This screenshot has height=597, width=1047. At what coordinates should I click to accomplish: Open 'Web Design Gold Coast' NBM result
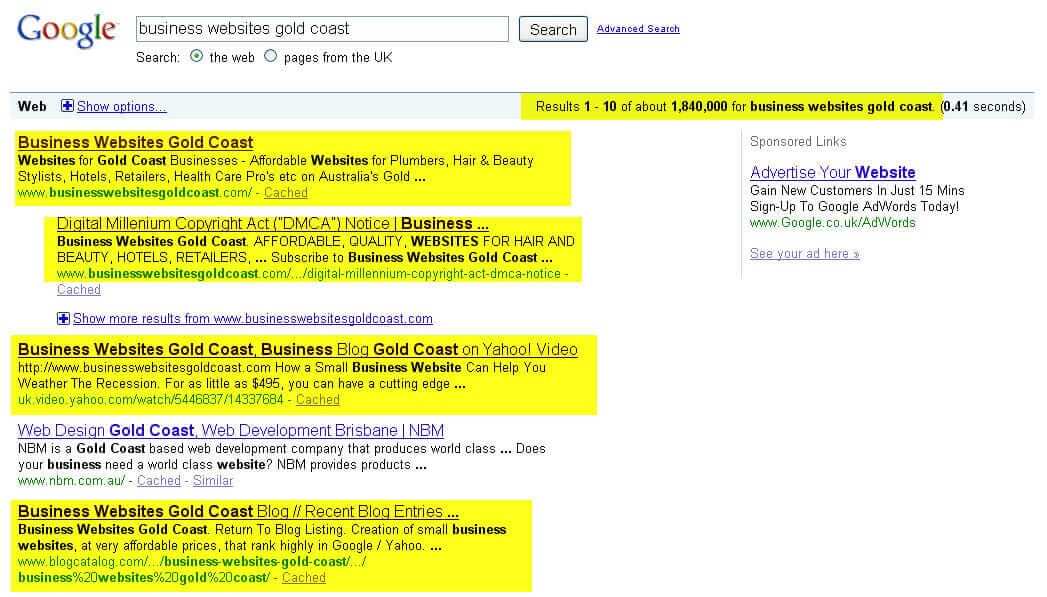[x=231, y=431]
